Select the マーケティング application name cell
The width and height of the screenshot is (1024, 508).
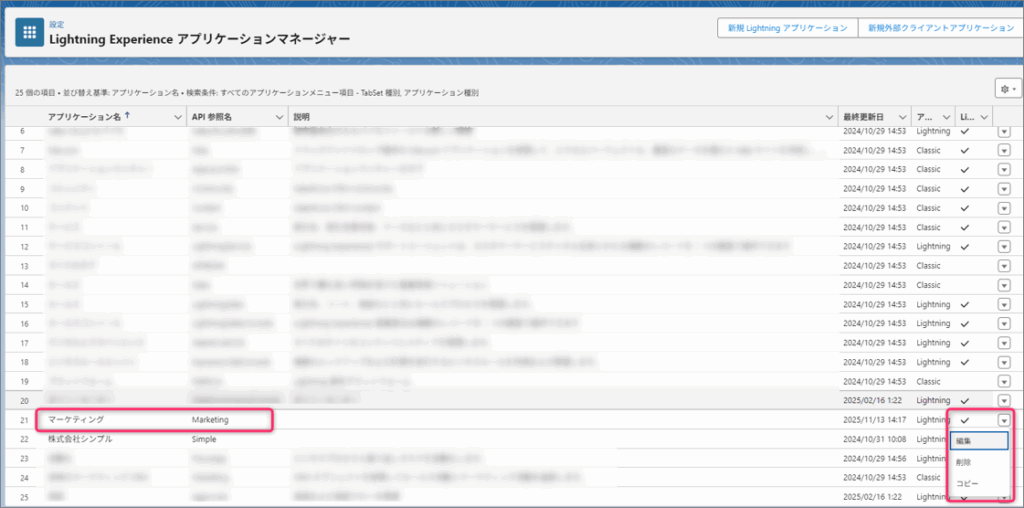(76, 420)
